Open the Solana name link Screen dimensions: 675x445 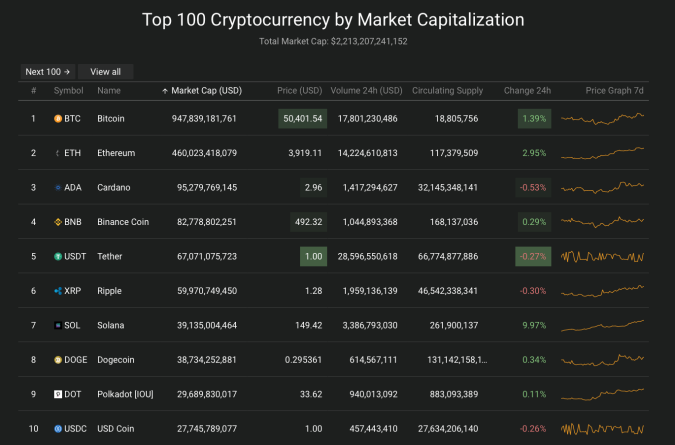coord(111,325)
